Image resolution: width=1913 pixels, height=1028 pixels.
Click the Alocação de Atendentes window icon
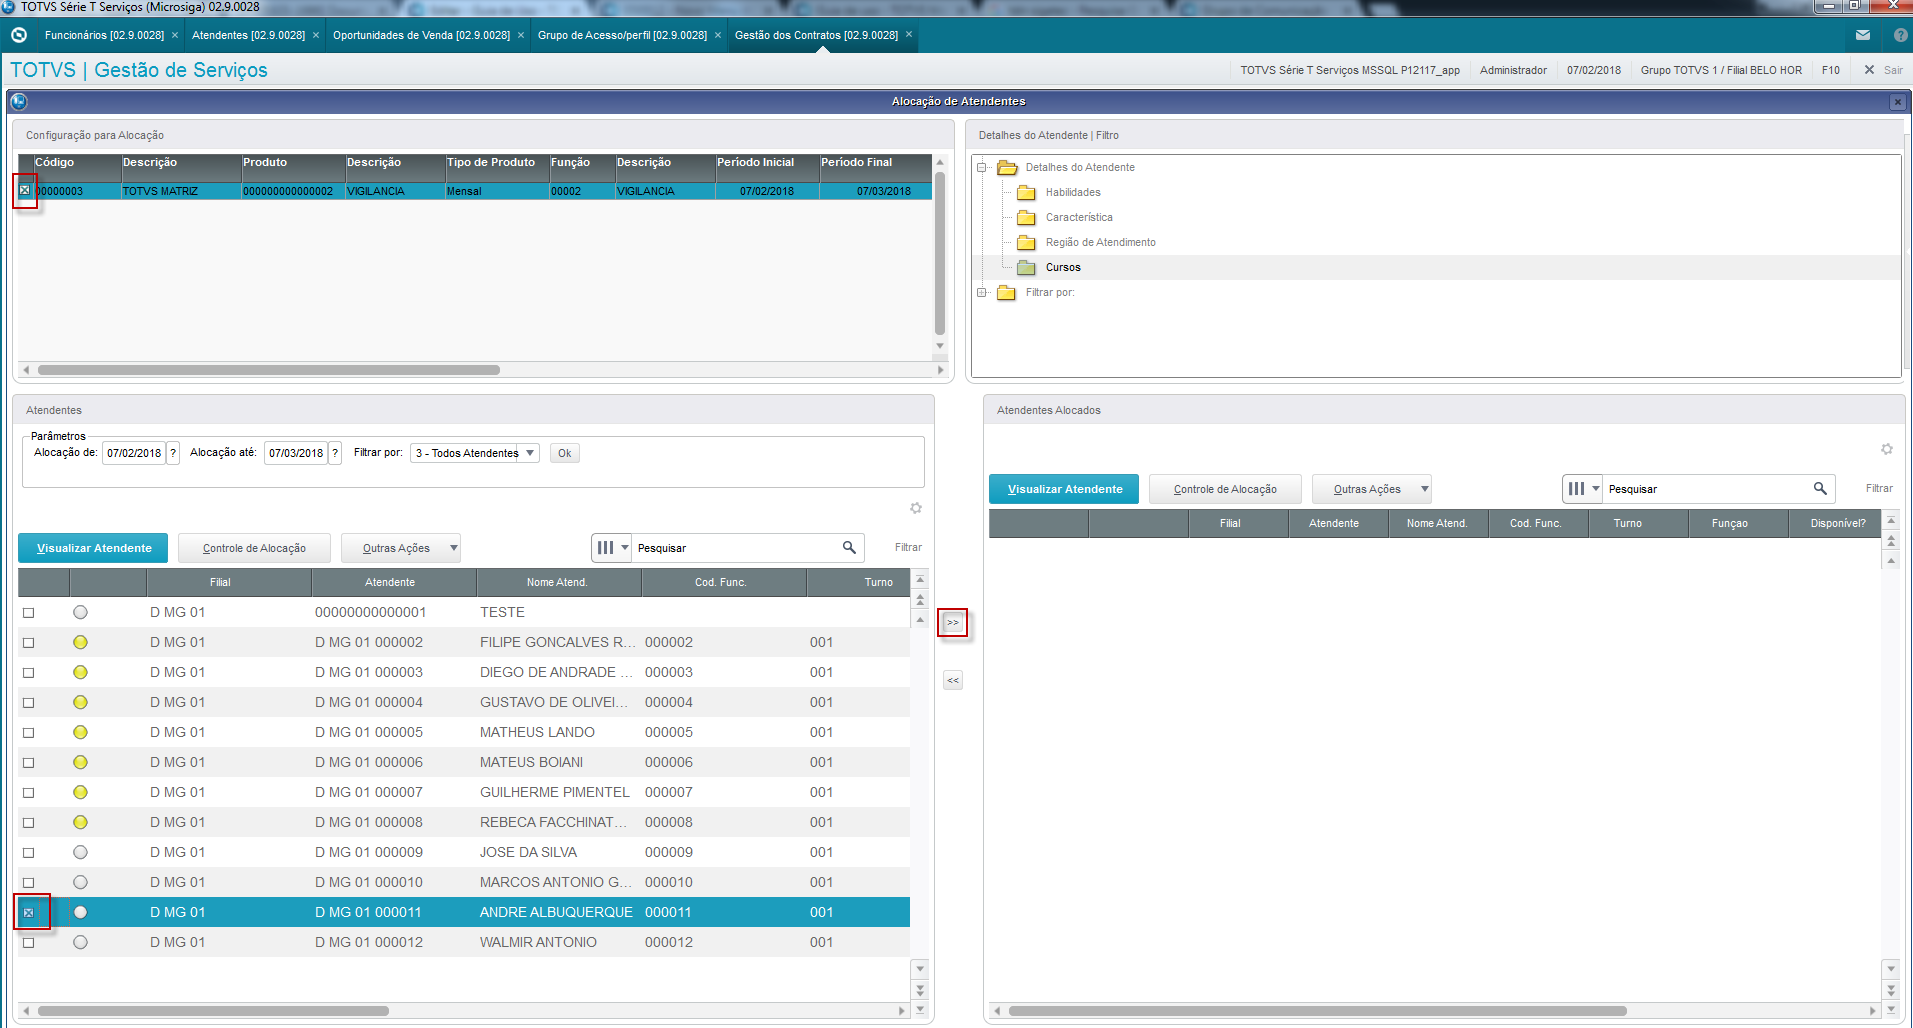pyautogui.click(x=19, y=101)
